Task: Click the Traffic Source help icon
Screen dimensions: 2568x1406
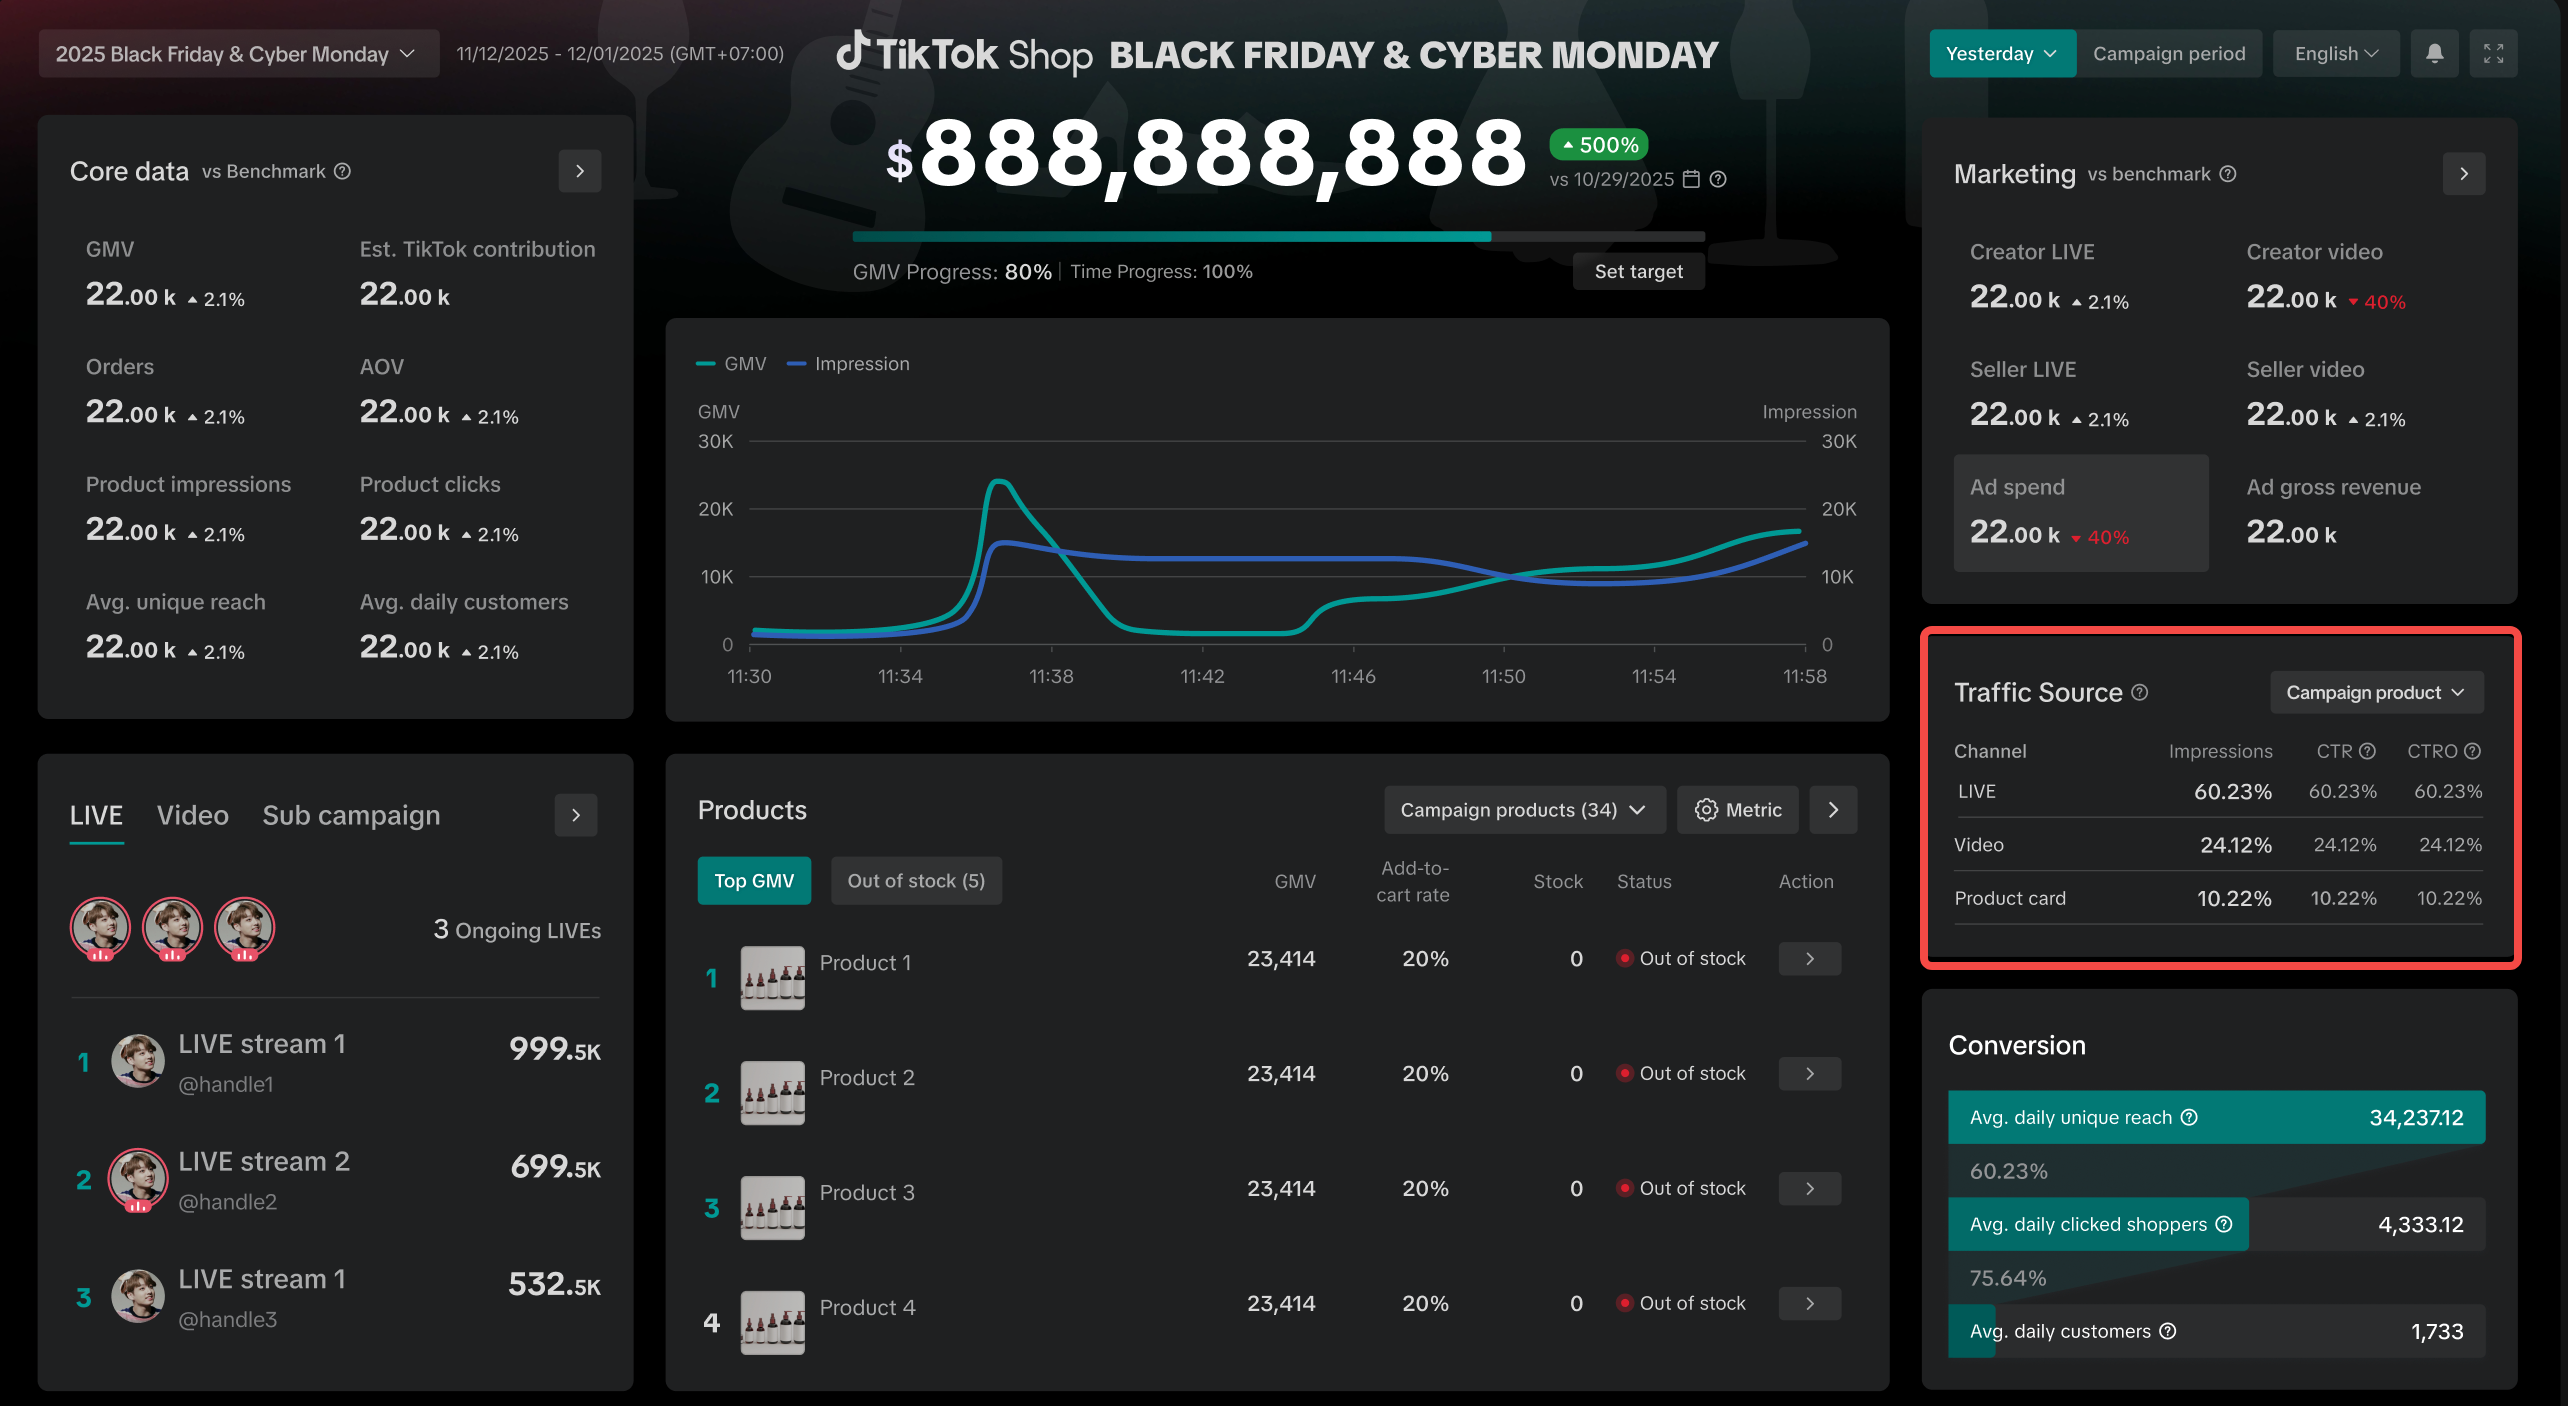Action: click(2140, 692)
